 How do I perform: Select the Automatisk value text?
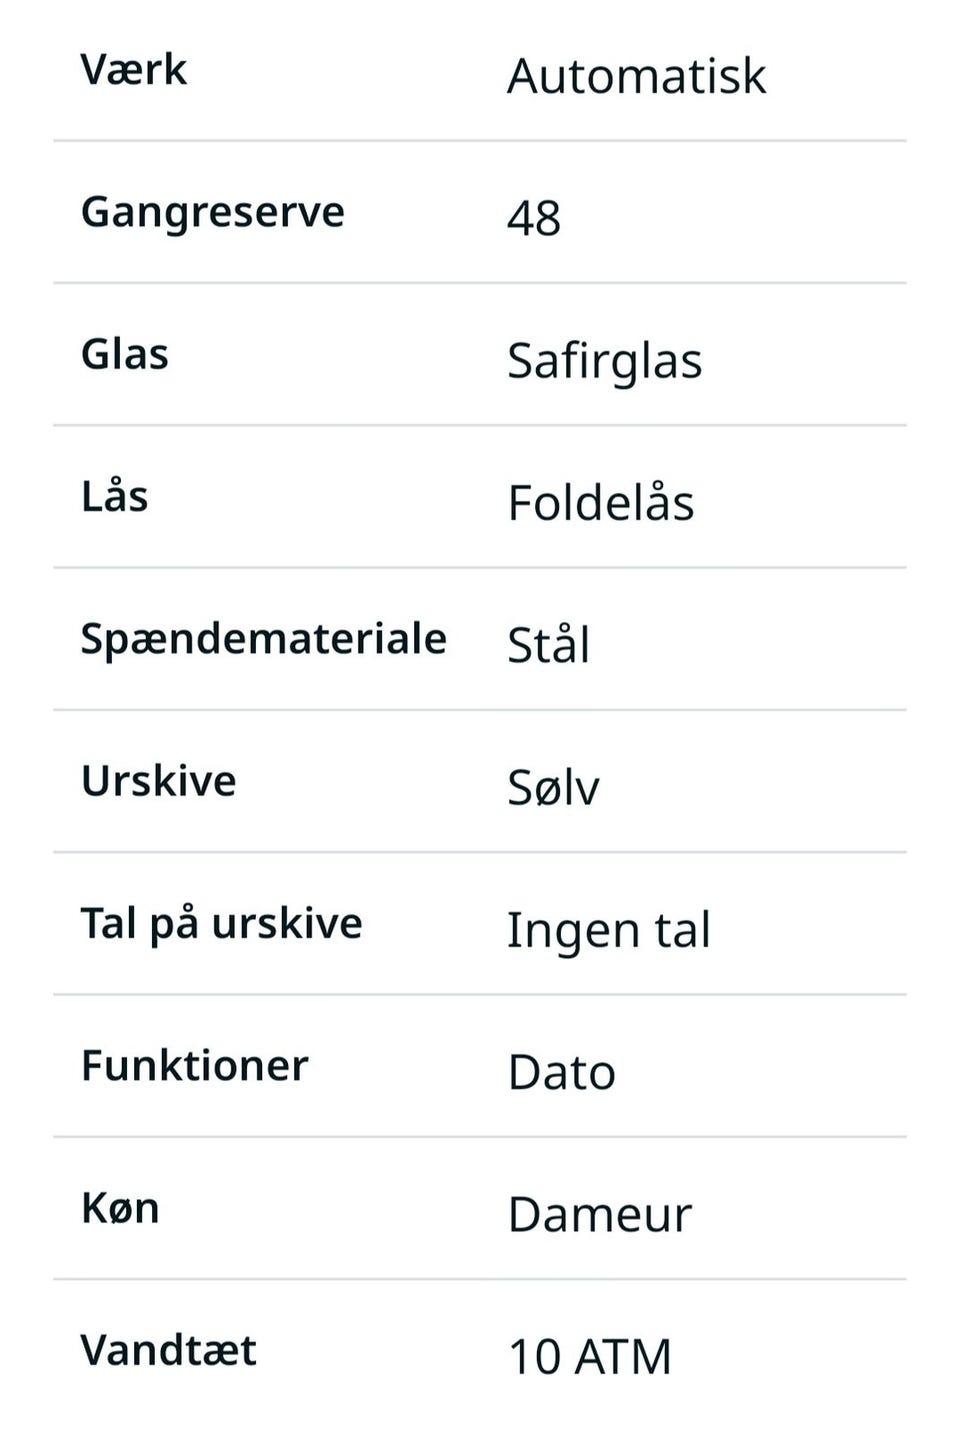[636, 76]
